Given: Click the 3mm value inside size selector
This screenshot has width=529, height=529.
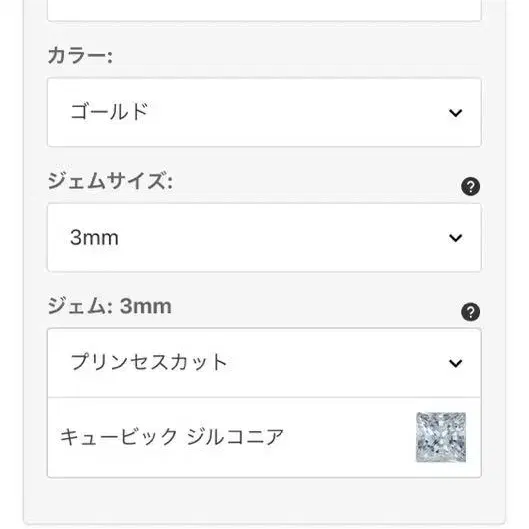Looking at the screenshot, I should coord(94,238).
